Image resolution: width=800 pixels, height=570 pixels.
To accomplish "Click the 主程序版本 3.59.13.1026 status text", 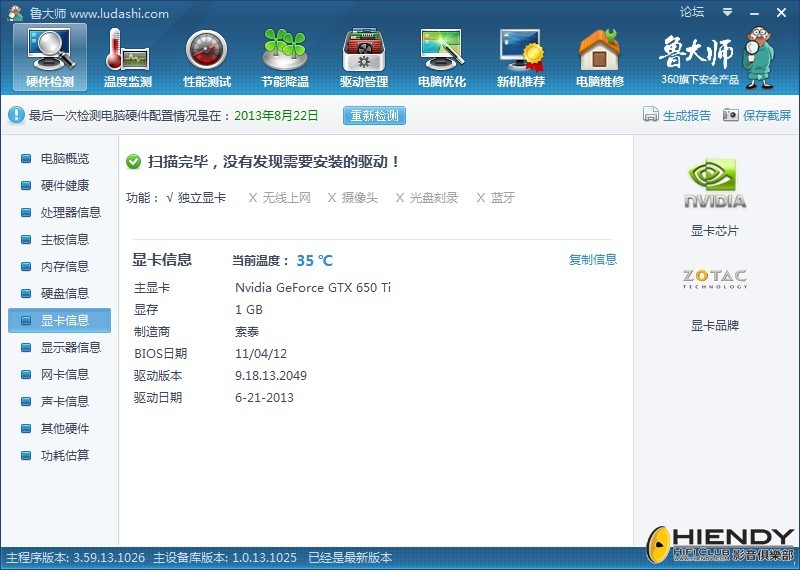I will [76, 558].
